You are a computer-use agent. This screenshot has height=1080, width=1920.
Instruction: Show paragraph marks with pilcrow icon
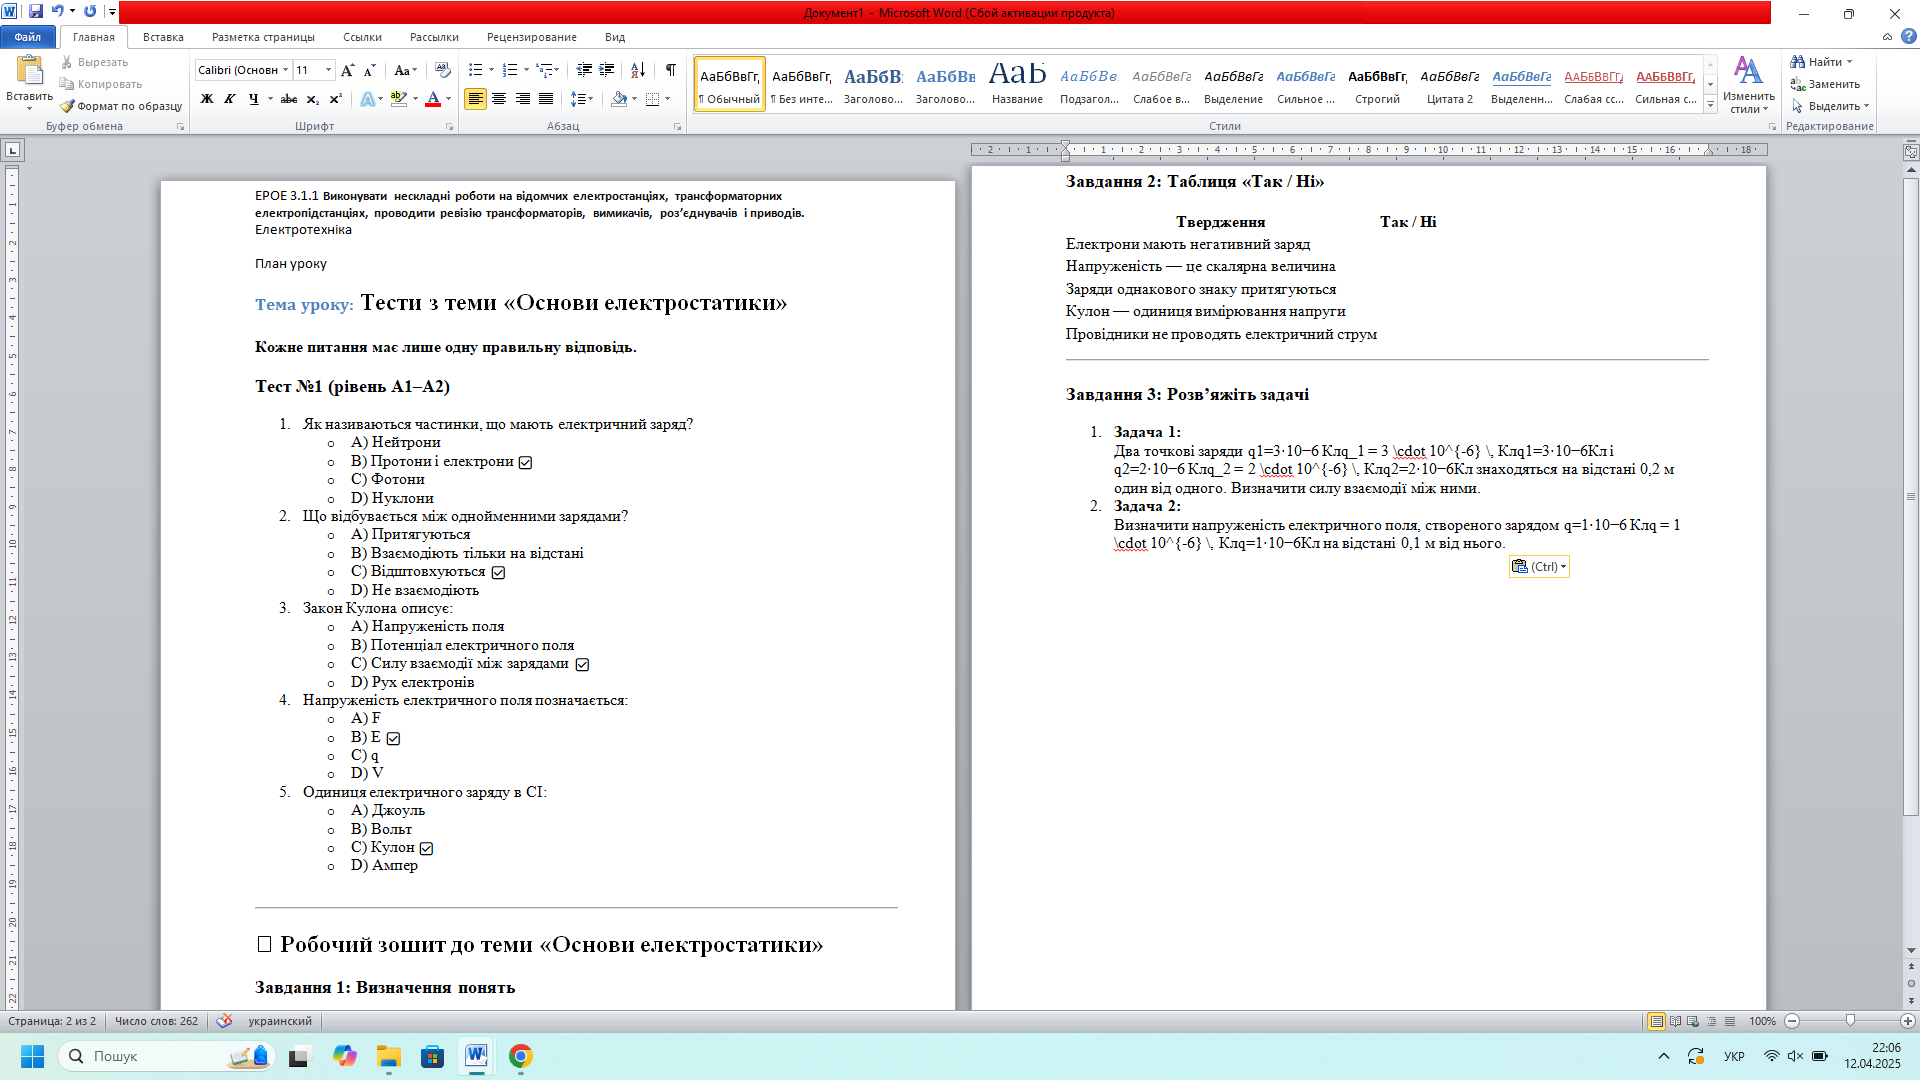pos(670,70)
